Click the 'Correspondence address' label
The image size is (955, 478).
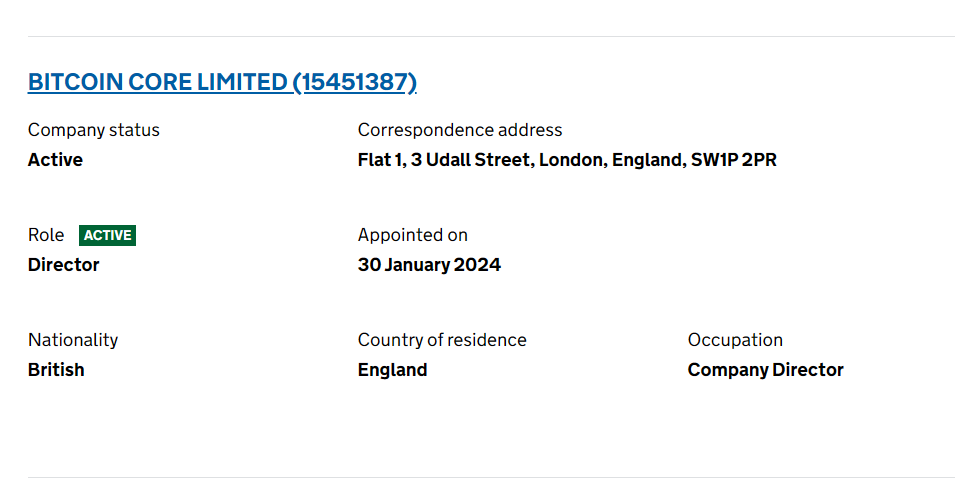[x=459, y=130]
